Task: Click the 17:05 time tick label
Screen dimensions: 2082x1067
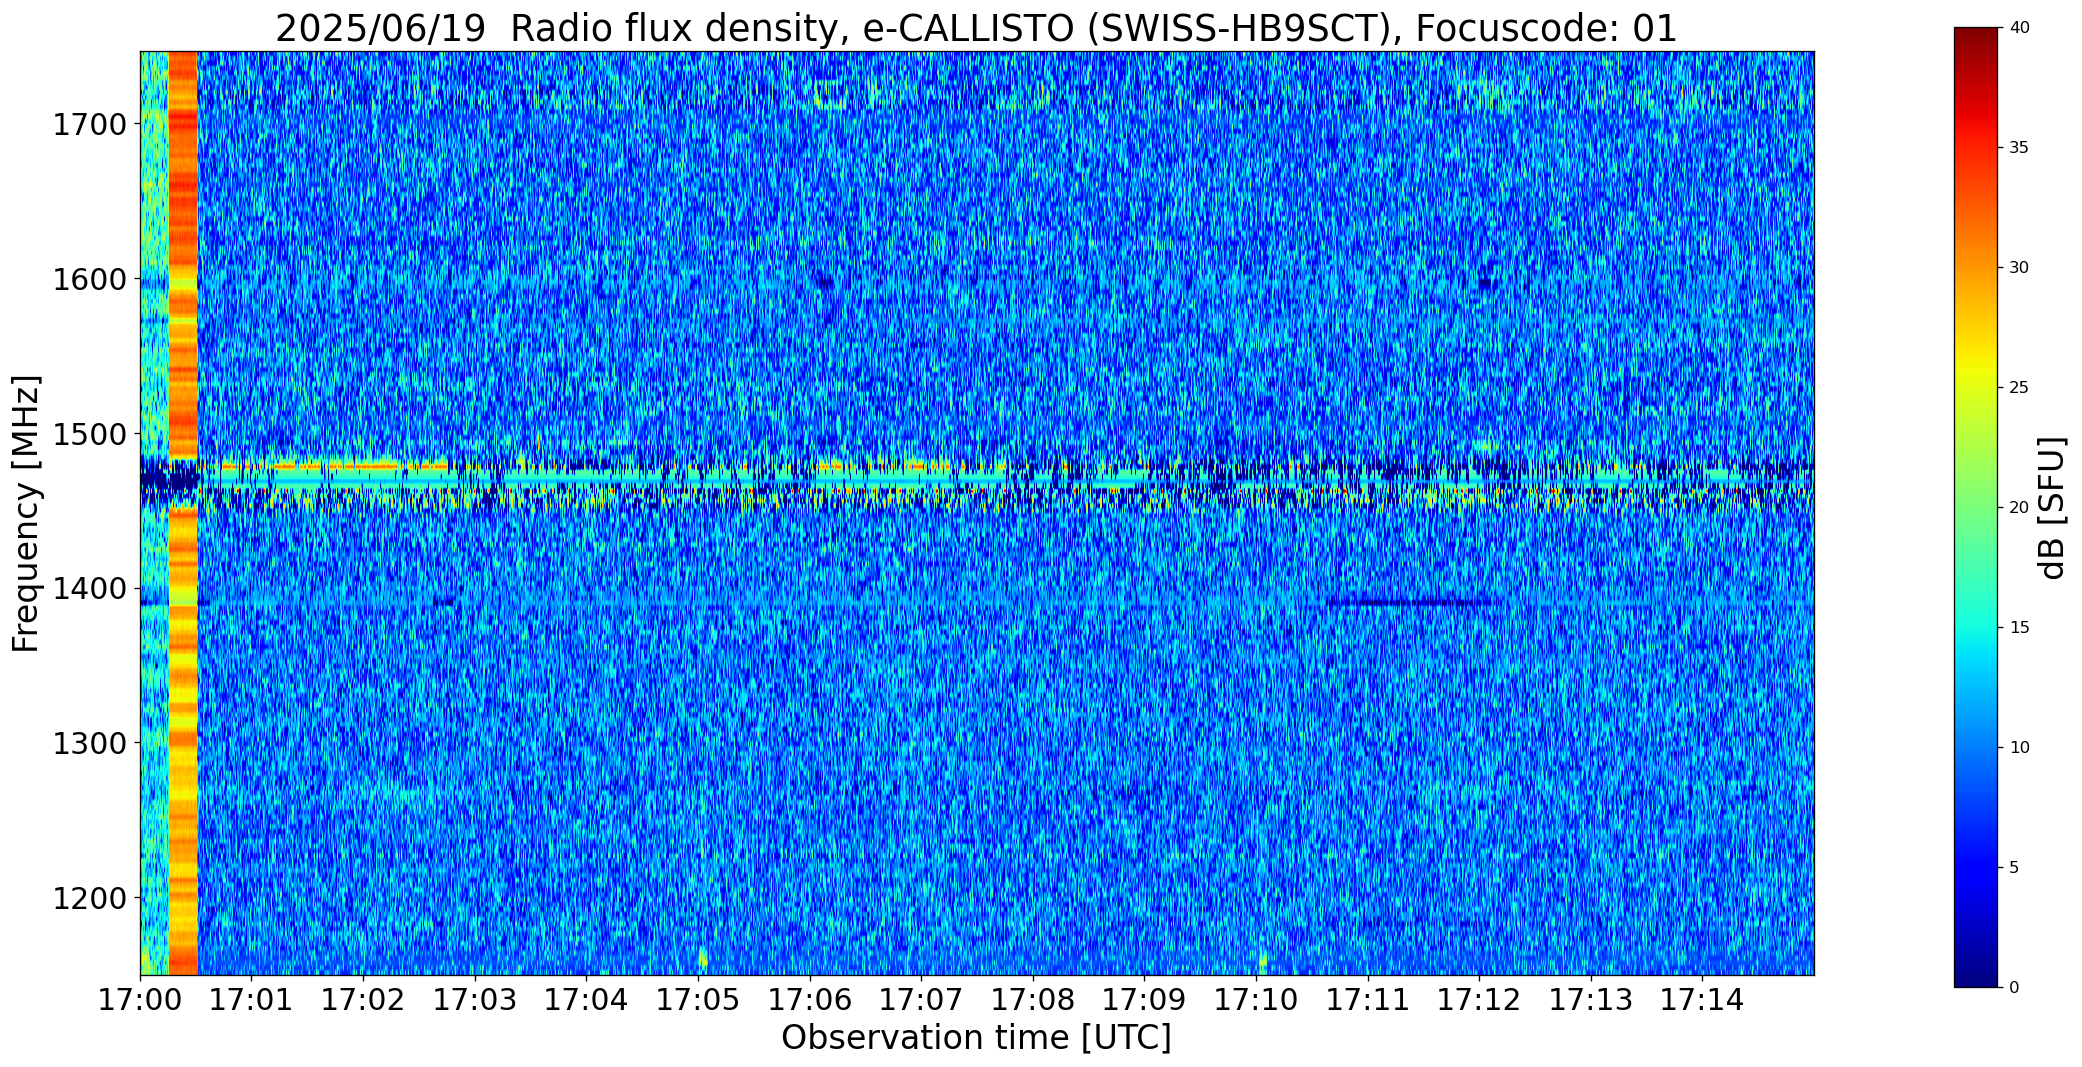Action: [x=698, y=1000]
